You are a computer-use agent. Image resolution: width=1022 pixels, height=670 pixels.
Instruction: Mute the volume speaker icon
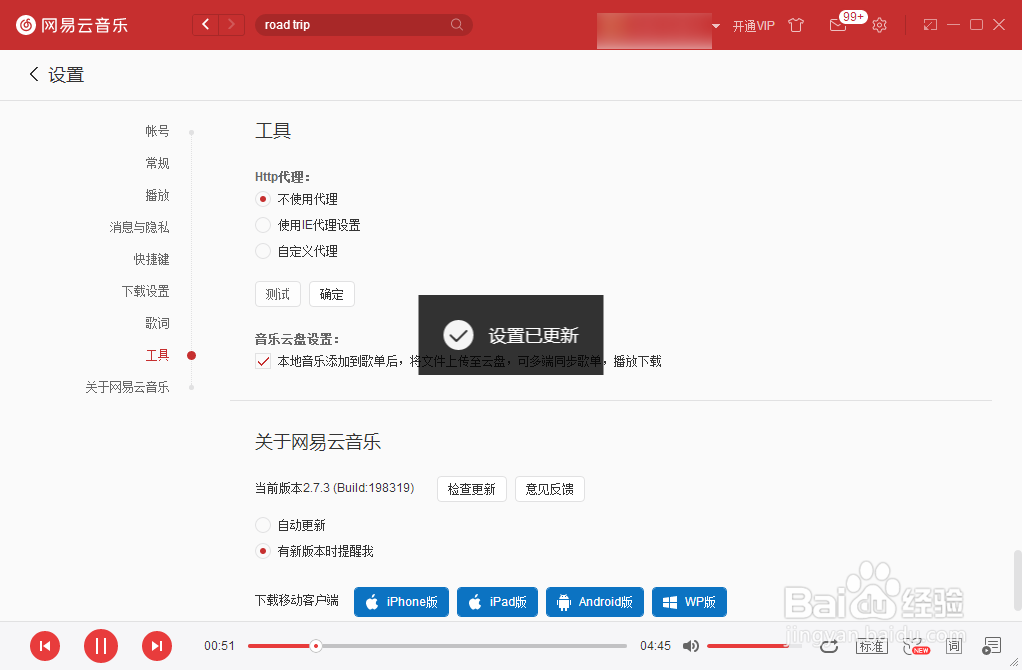click(x=691, y=646)
